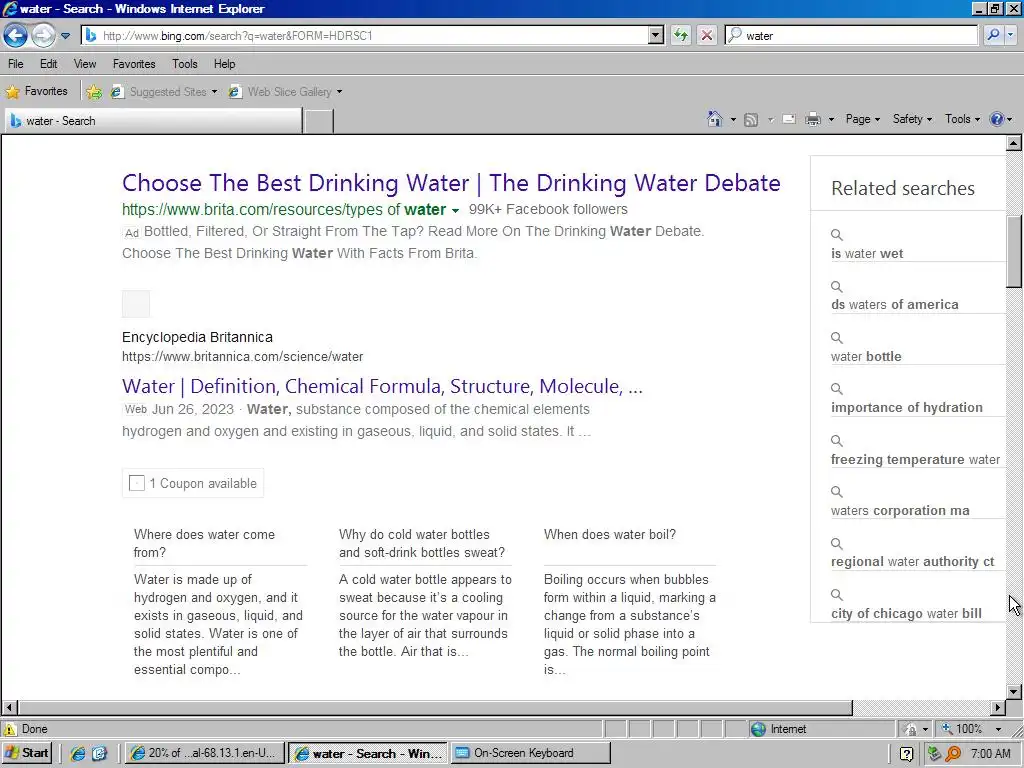Open related search 'is water wet'
Viewport: 1024px width, 768px height.
pyautogui.click(x=867, y=253)
